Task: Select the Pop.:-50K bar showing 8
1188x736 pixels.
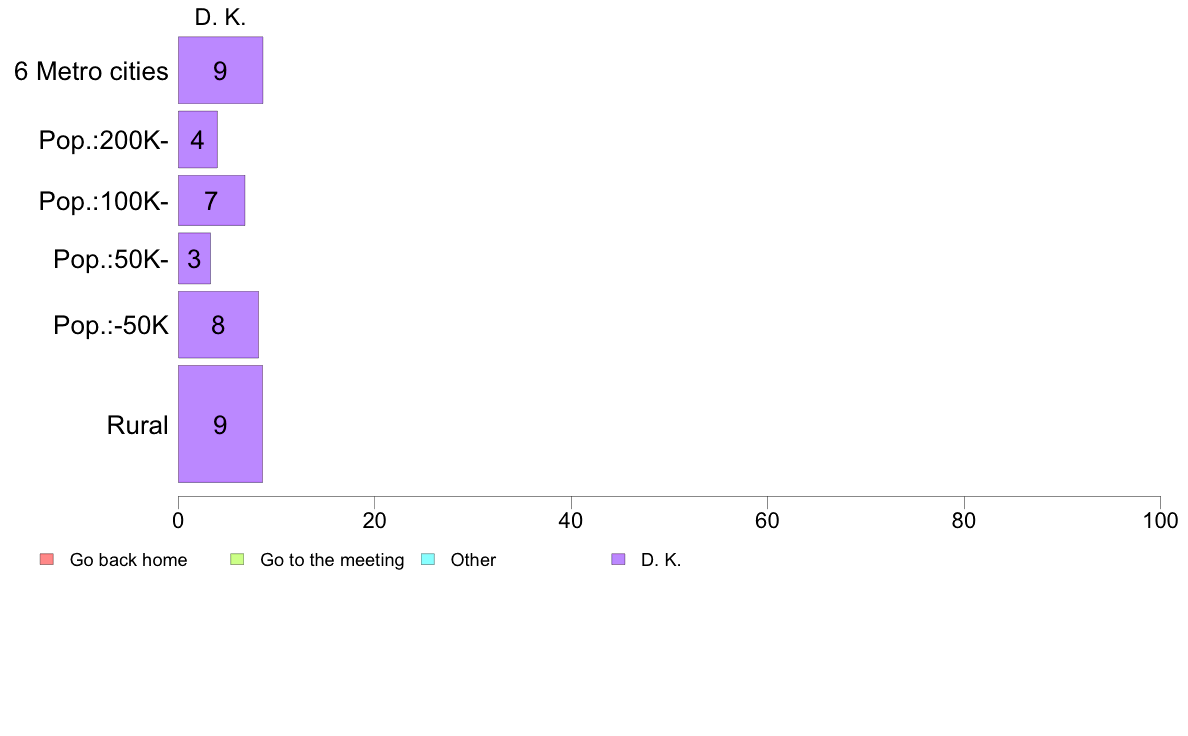Action: point(218,324)
